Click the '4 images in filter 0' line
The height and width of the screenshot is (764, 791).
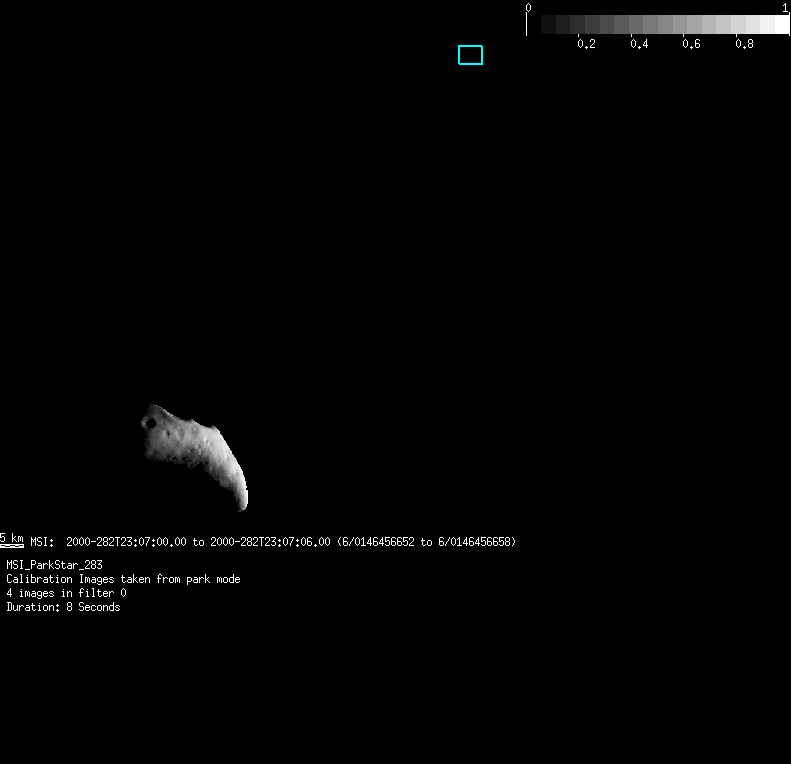pyautogui.click(x=66, y=593)
